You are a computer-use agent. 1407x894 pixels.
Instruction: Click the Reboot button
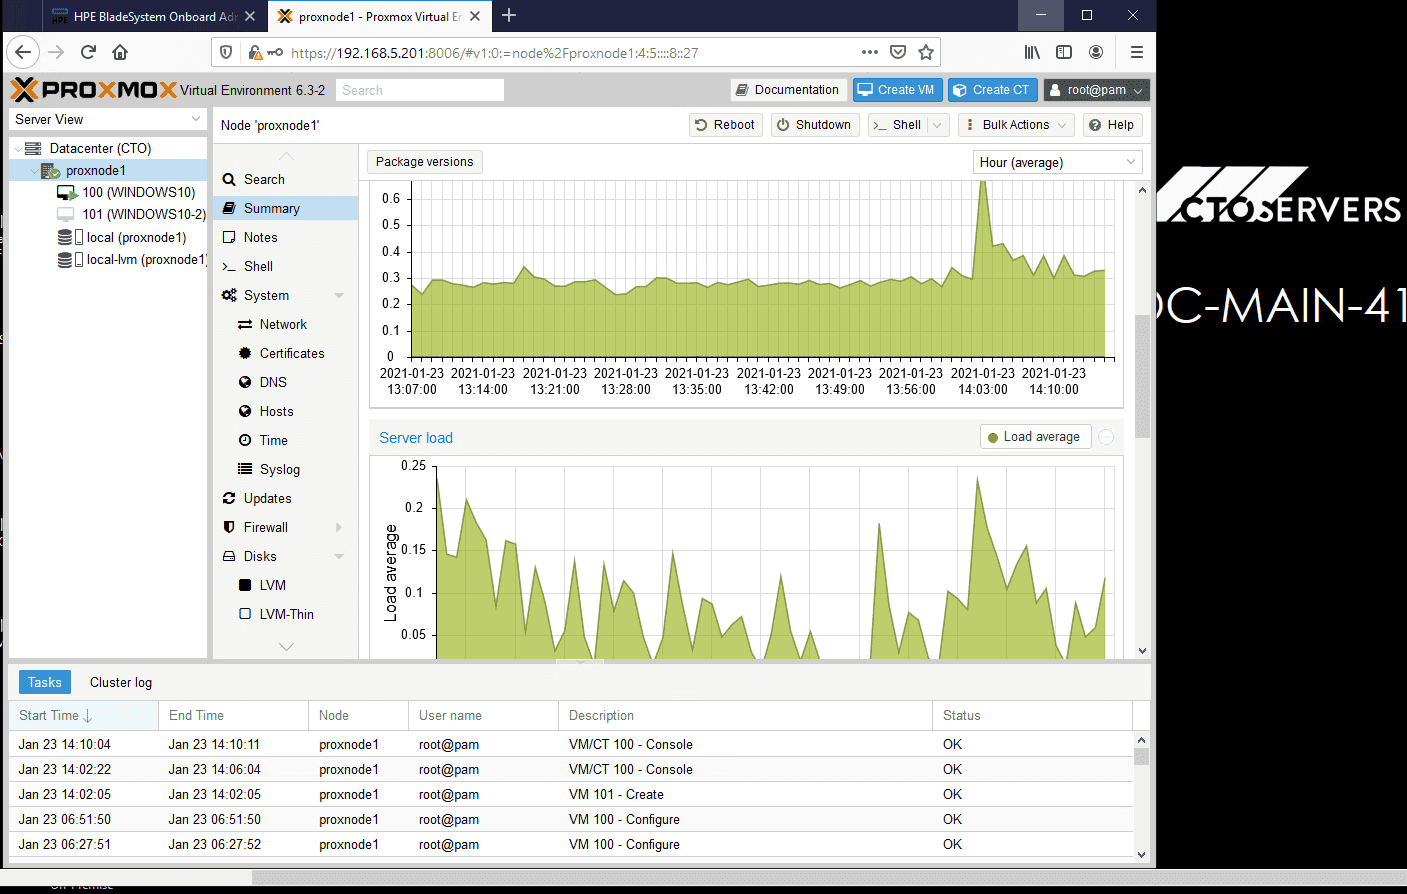pyautogui.click(x=726, y=125)
